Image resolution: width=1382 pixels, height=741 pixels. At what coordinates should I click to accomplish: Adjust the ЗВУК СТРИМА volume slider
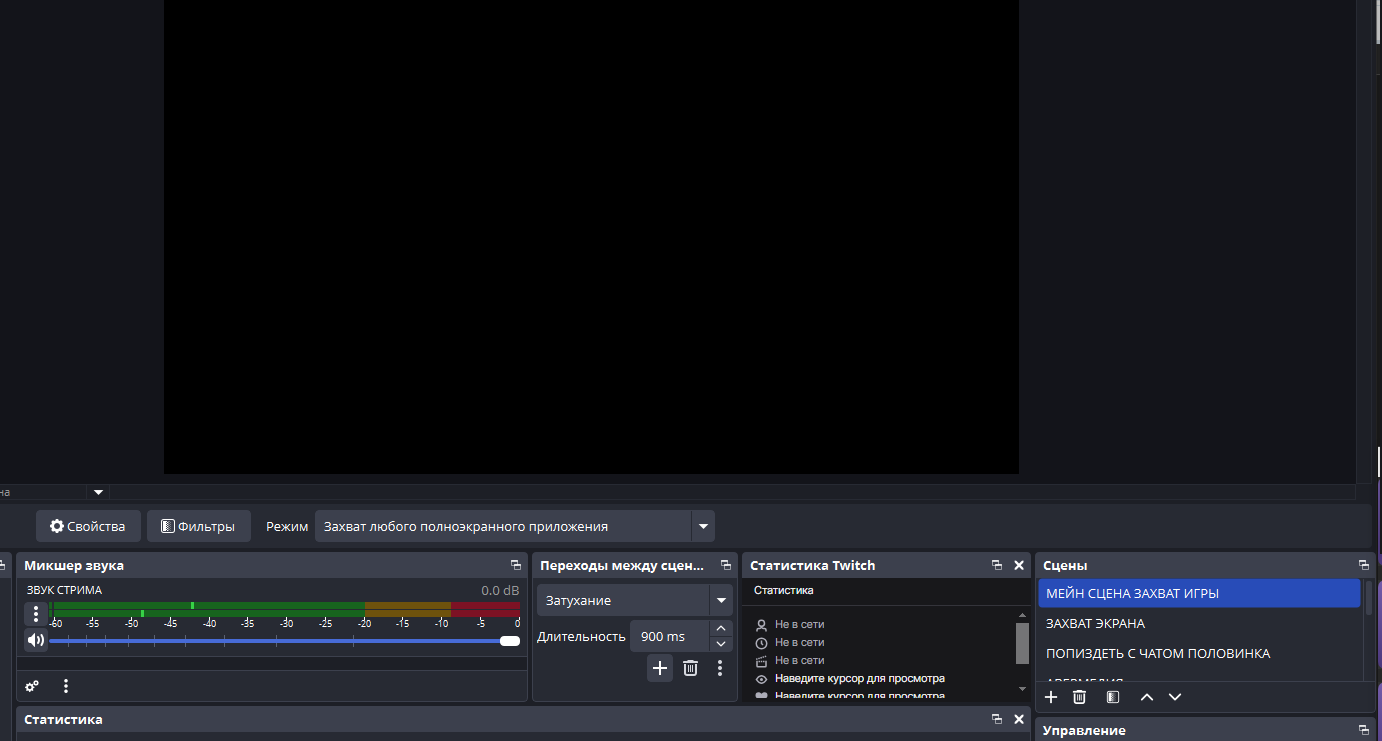(x=284, y=641)
